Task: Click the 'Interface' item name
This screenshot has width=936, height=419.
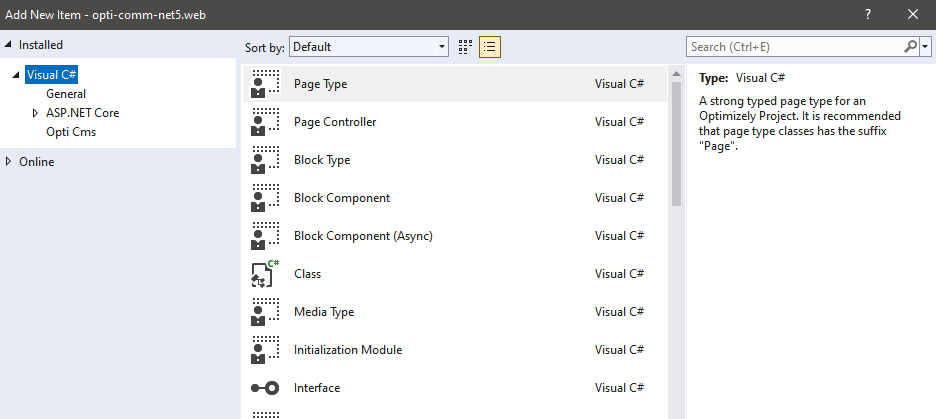Action: tap(317, 388)
